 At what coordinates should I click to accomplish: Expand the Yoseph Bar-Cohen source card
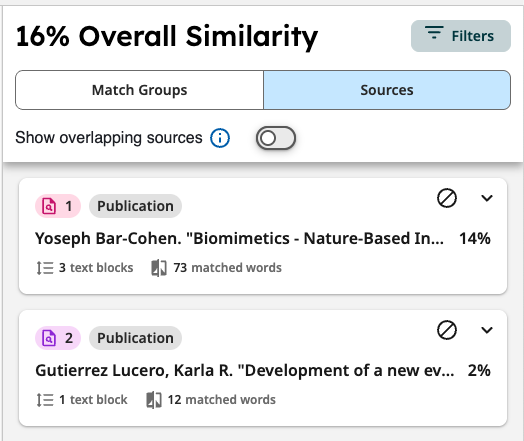click(487, 198)
